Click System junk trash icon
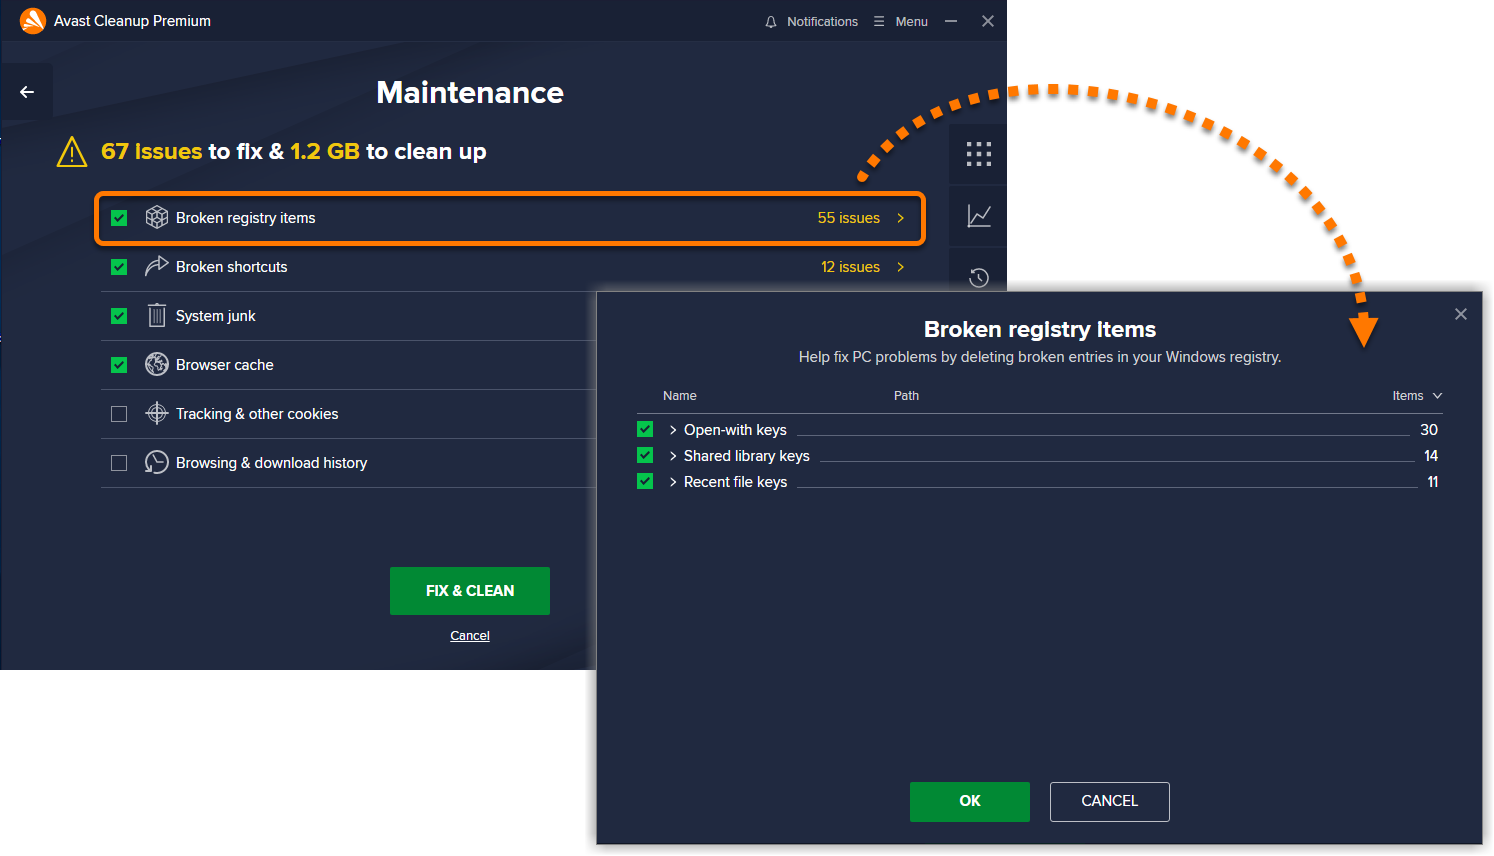1494x856 pixels. (157, 315)
